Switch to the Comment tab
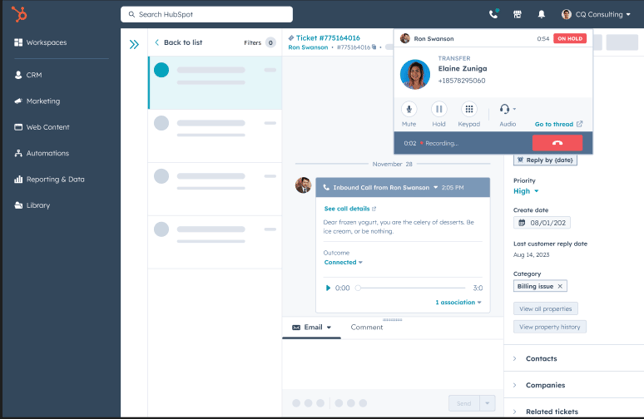644x419 pixels. coord(366,327)
